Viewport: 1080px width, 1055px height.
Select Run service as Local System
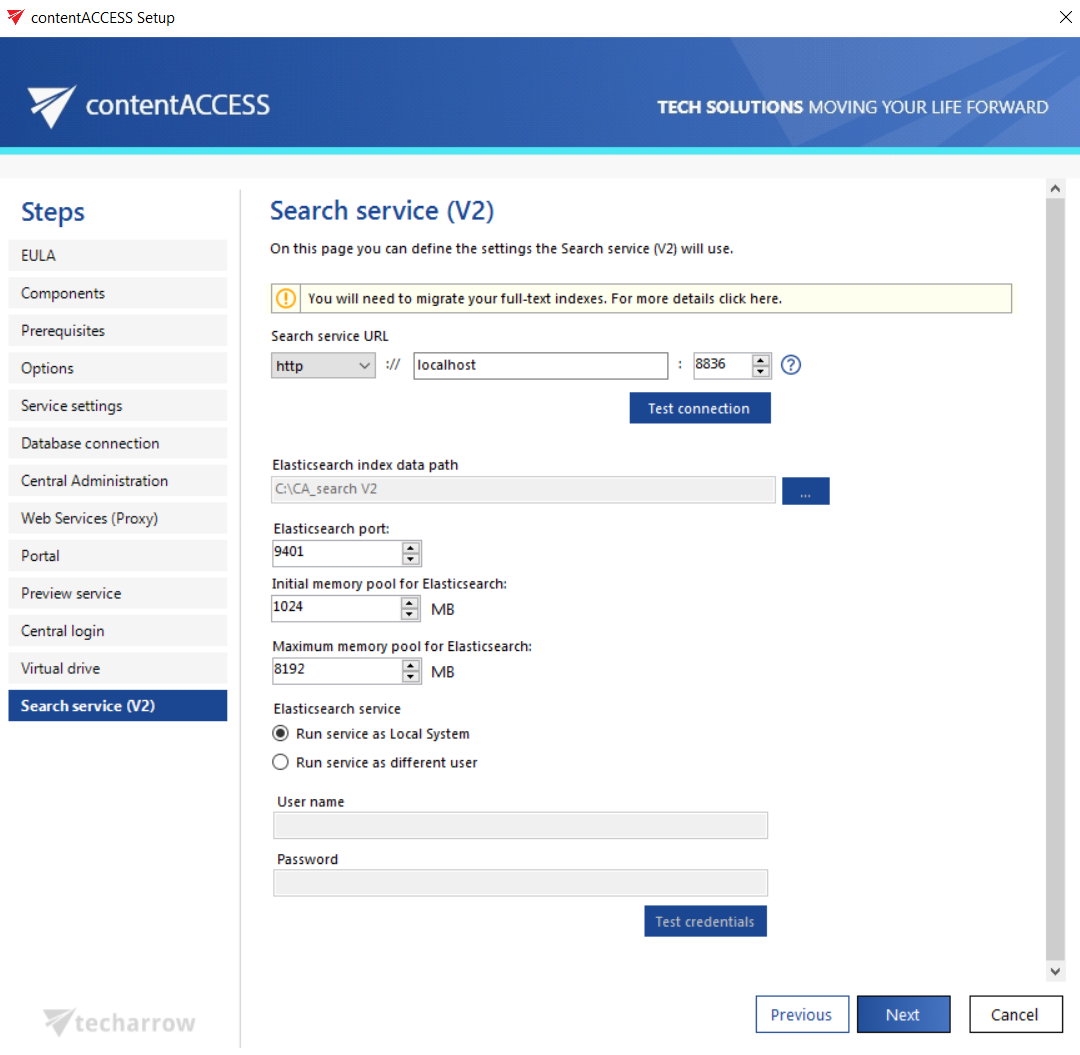click(x=281, y=734)
